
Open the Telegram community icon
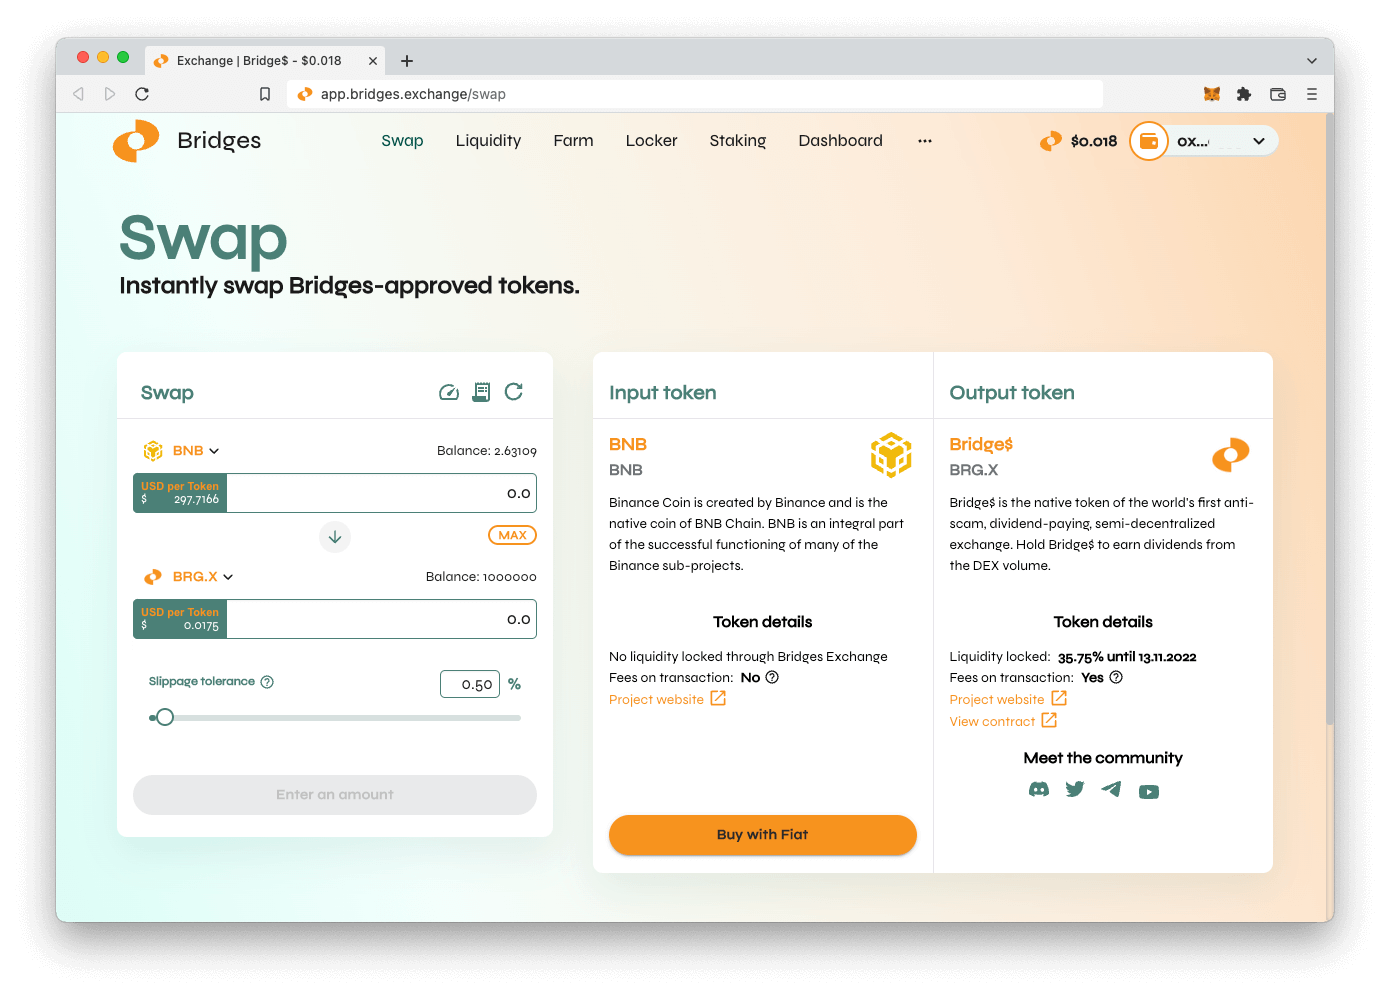click(x=1111, y=790)
